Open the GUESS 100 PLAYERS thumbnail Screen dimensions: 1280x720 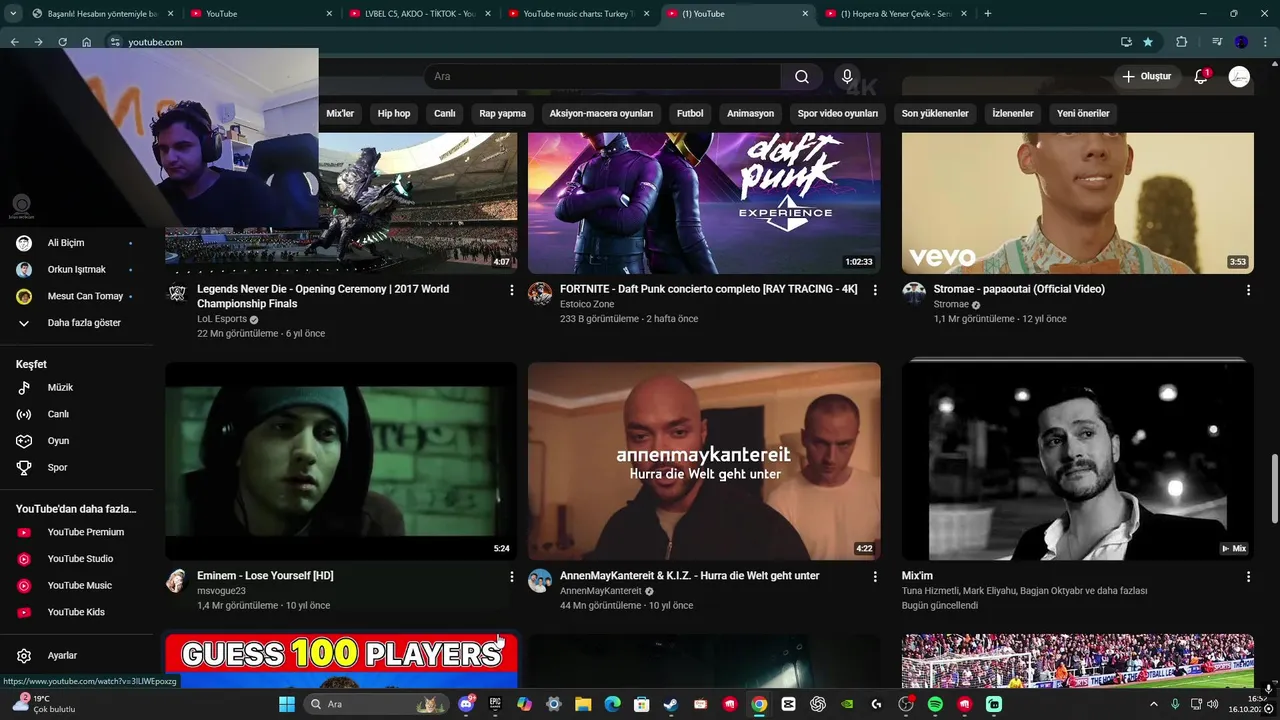341,661
